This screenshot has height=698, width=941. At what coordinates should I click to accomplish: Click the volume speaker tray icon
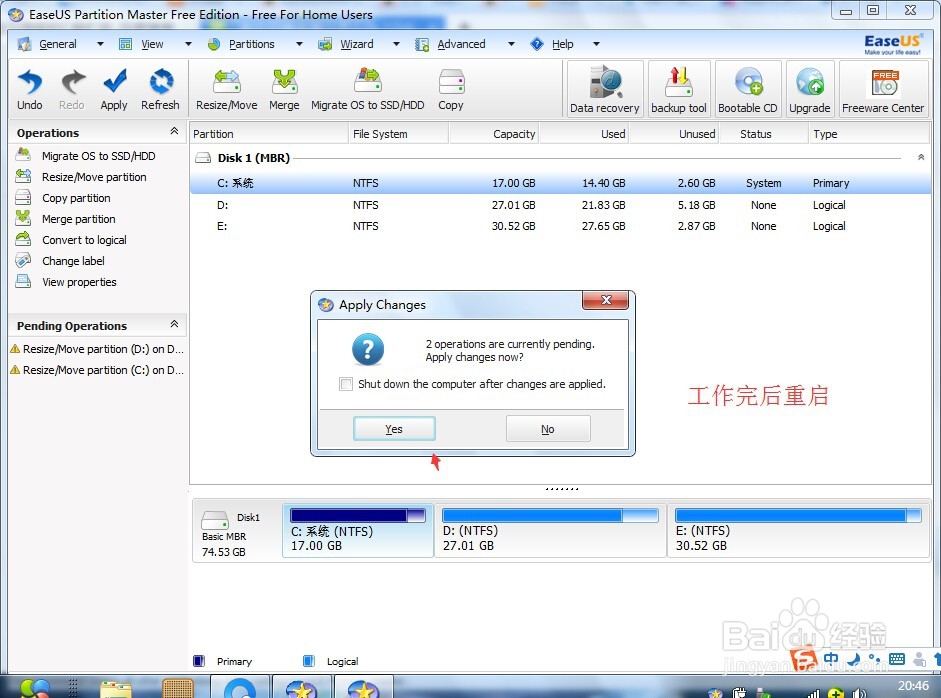point(858,693)
